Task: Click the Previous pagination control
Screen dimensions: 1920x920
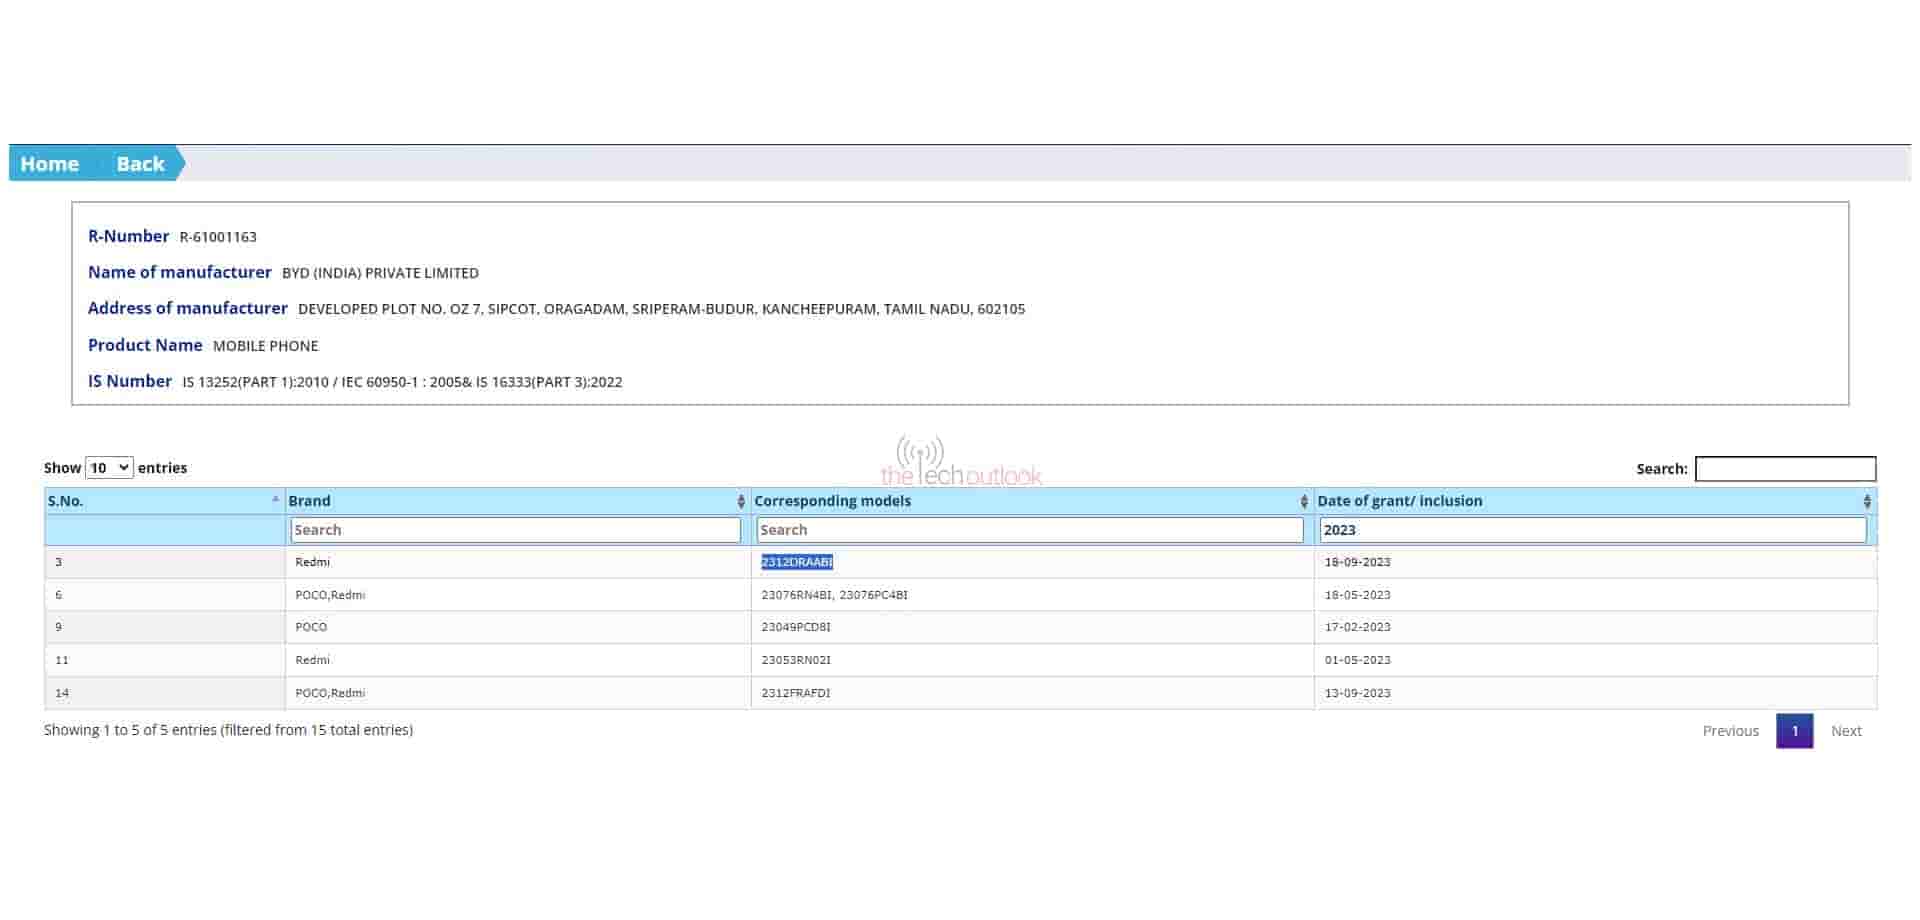Action: (x=1730, y=731)
